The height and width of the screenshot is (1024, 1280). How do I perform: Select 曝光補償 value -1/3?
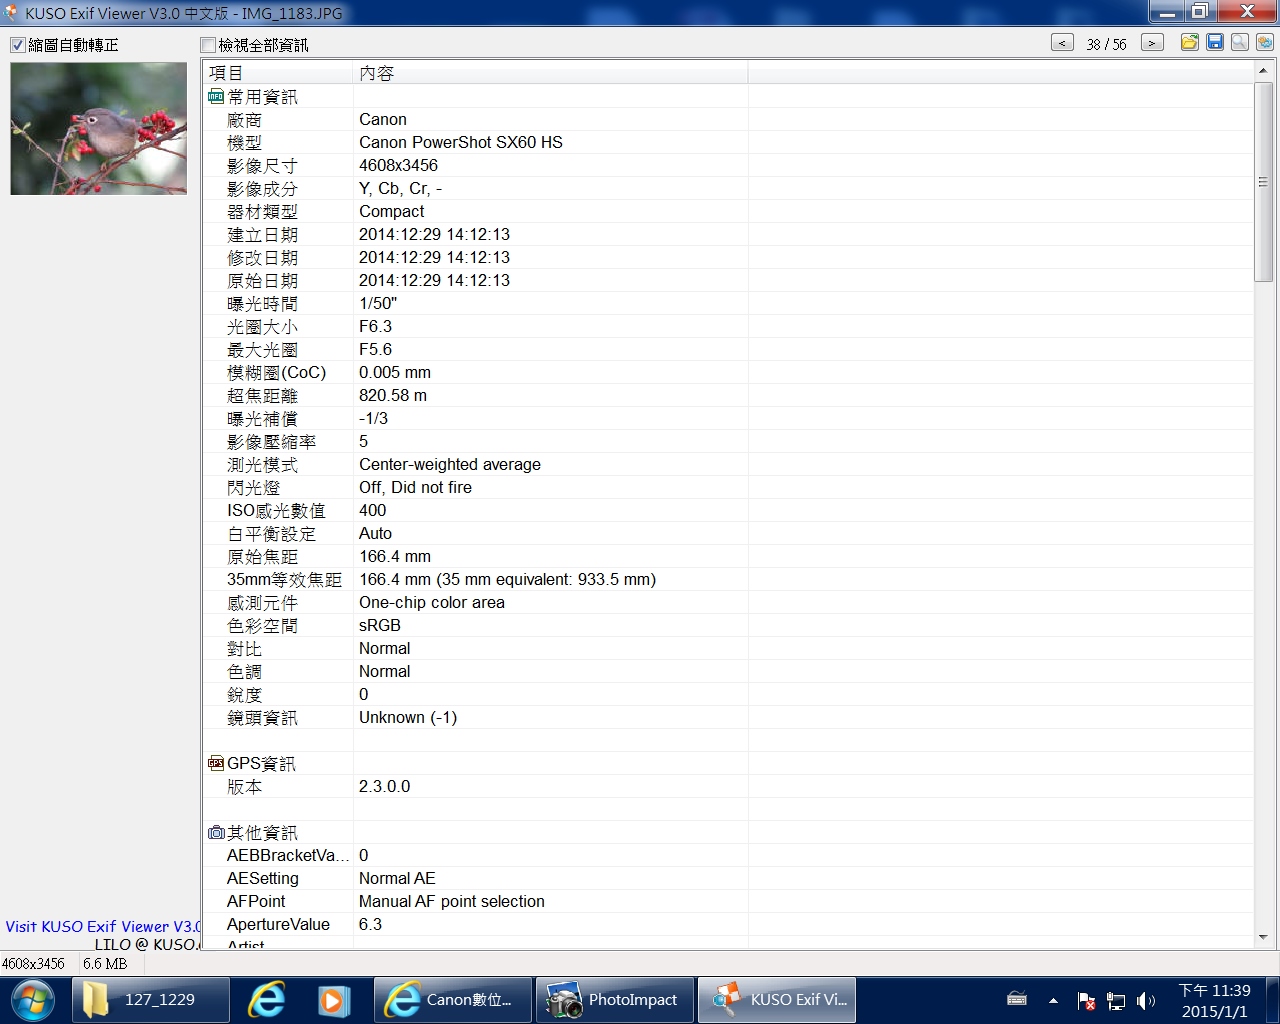point(373,418)
